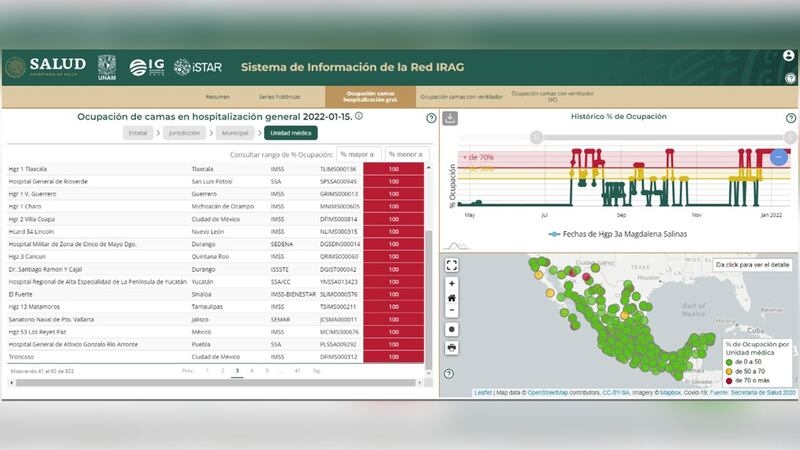Image resolution: width=800 pixels, height=450 pixels.
Task: Select the Hcard 34 Lincoln row
Action: pos(216,232)
